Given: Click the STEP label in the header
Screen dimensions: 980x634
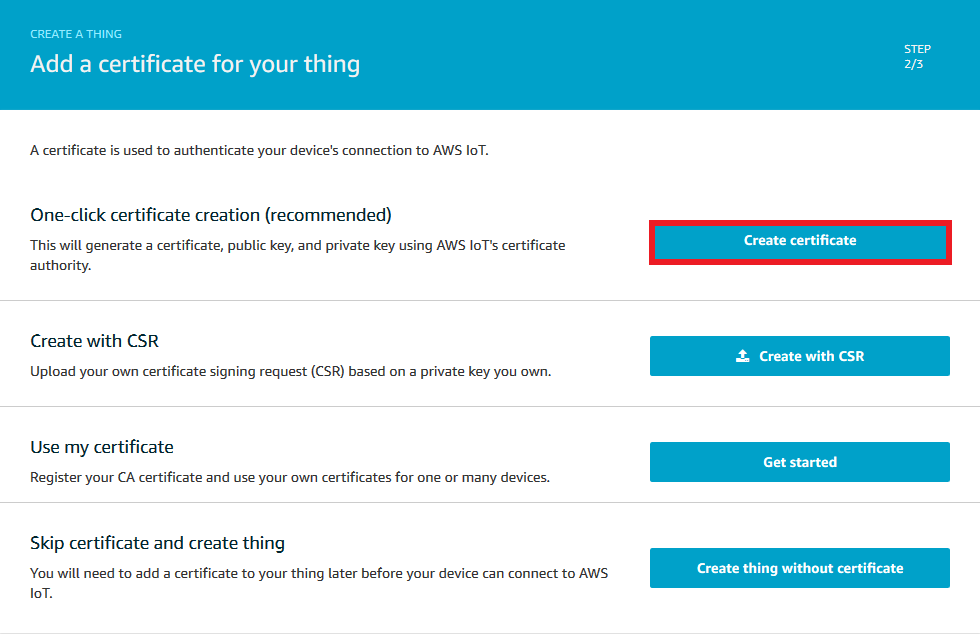Looking at the screenshot, I should [x=916, y=49].
